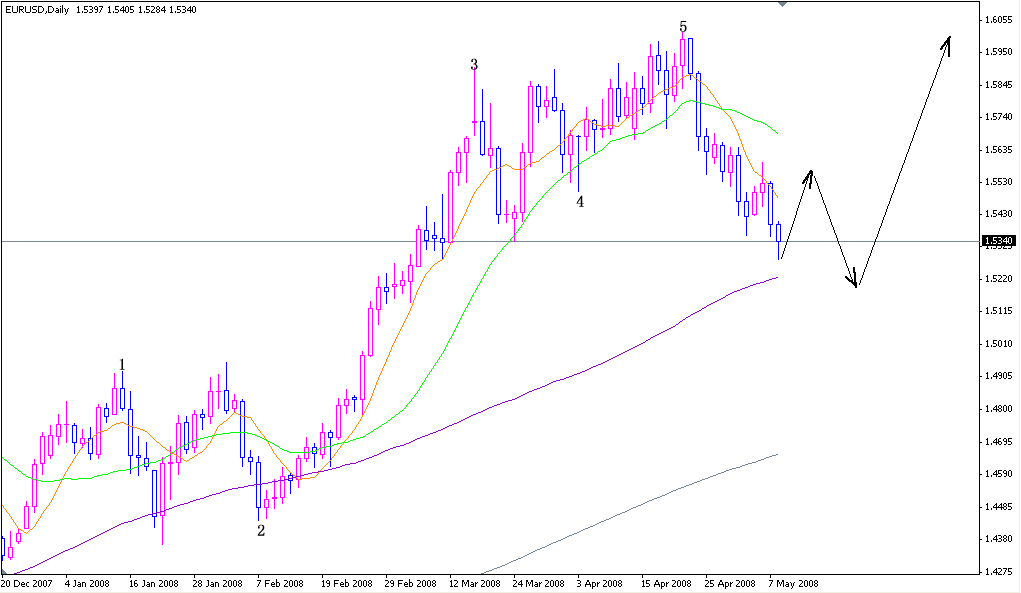The width and height of the screenshot is (1021, 593).
Task: Click the 1.5845 price axis label
Action: point(999,85)
